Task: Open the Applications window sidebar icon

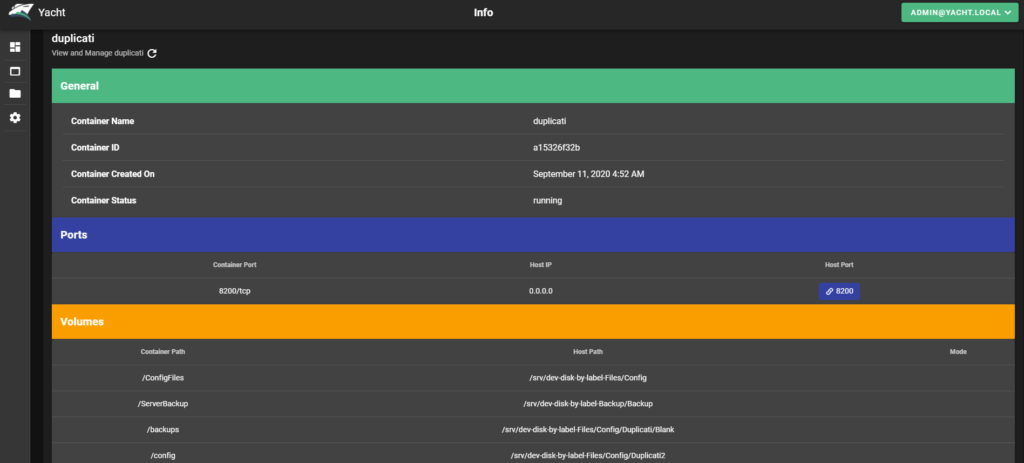Action: [15, 71]
